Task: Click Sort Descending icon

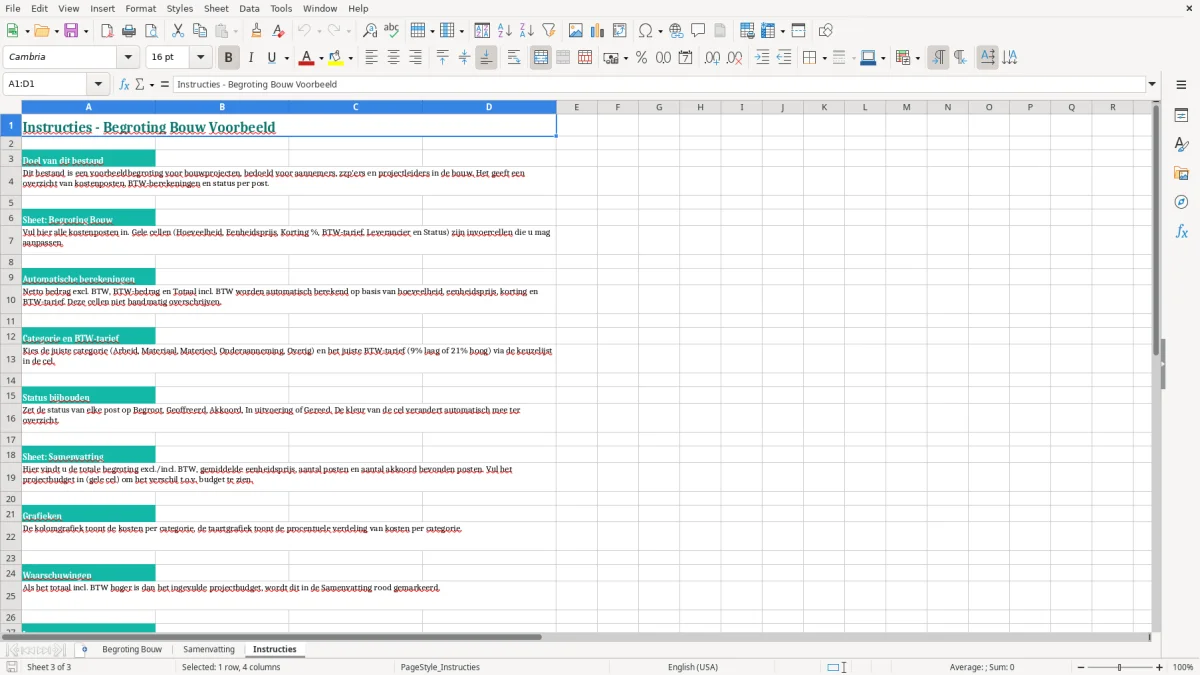Action: point(526,31)
